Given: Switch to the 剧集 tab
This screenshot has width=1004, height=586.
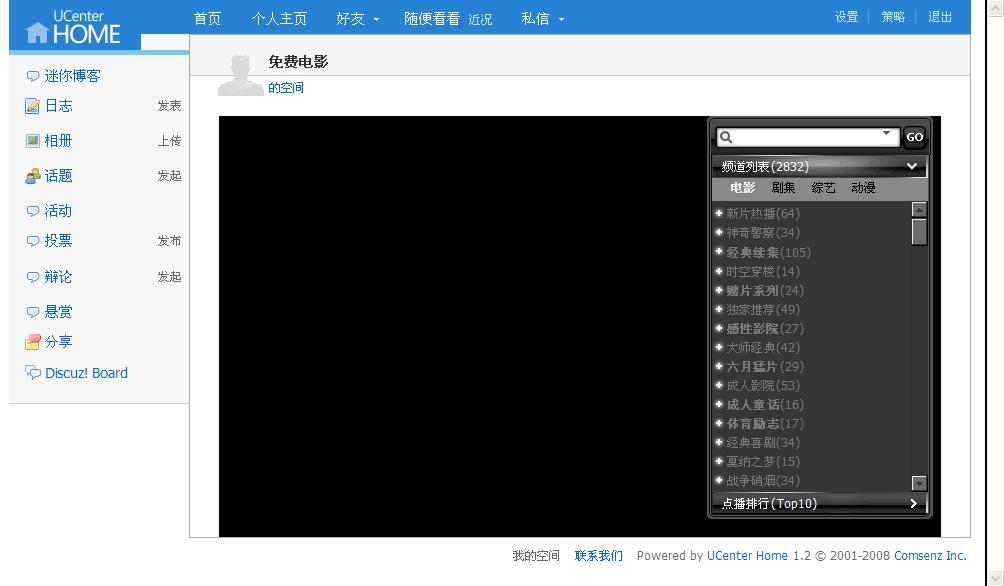Looking at the screenshot, I should coord(783,188).
